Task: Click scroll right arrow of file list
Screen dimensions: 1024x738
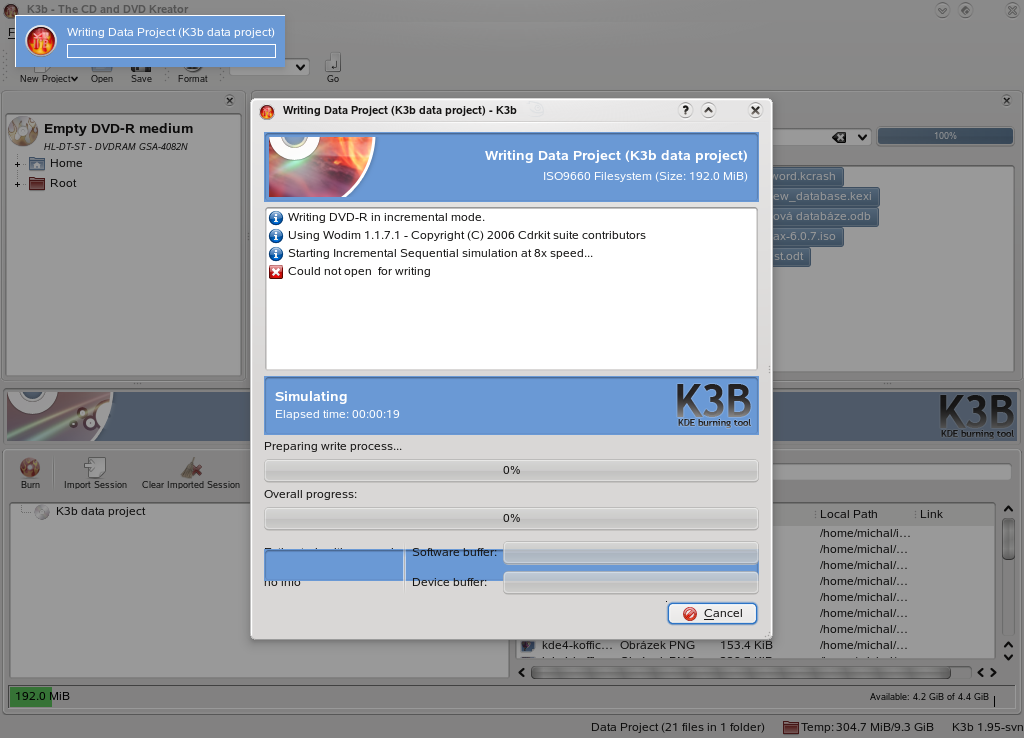Action: tap(993, 673)
